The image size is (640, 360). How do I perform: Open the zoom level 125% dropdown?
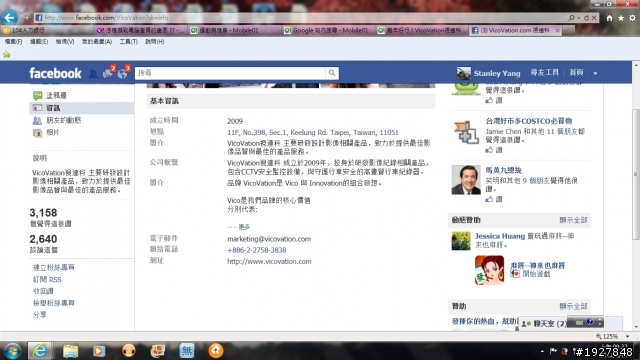pyautogui.click(x=627, y=337)
